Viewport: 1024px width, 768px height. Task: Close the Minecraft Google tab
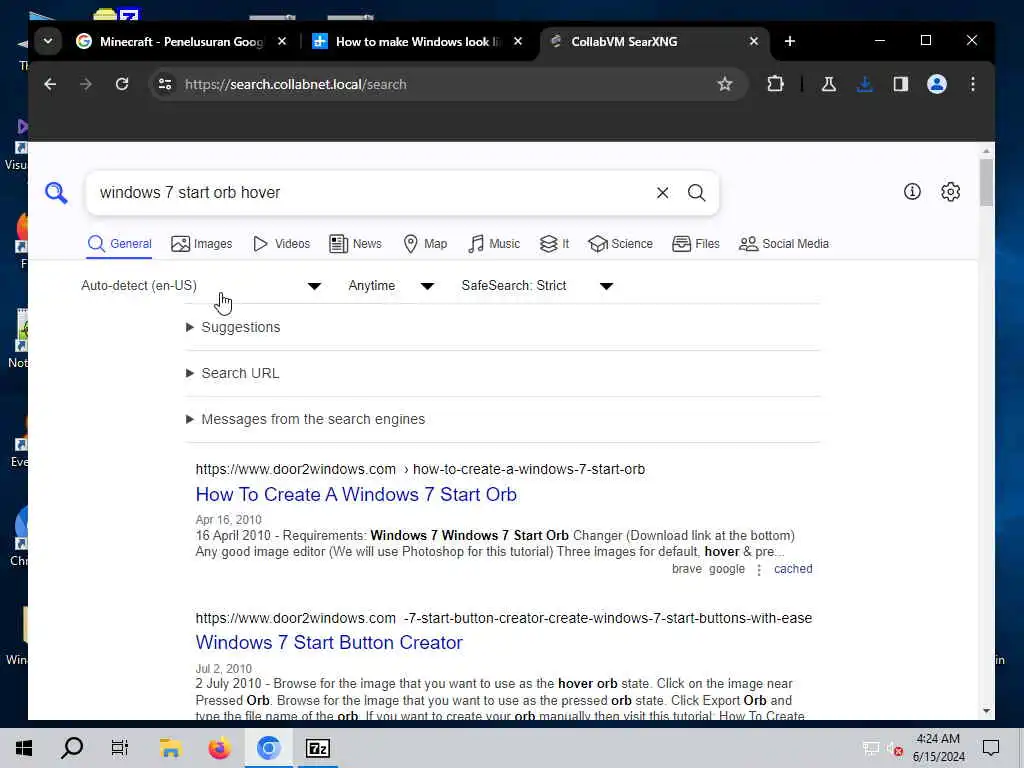(281, 42)
